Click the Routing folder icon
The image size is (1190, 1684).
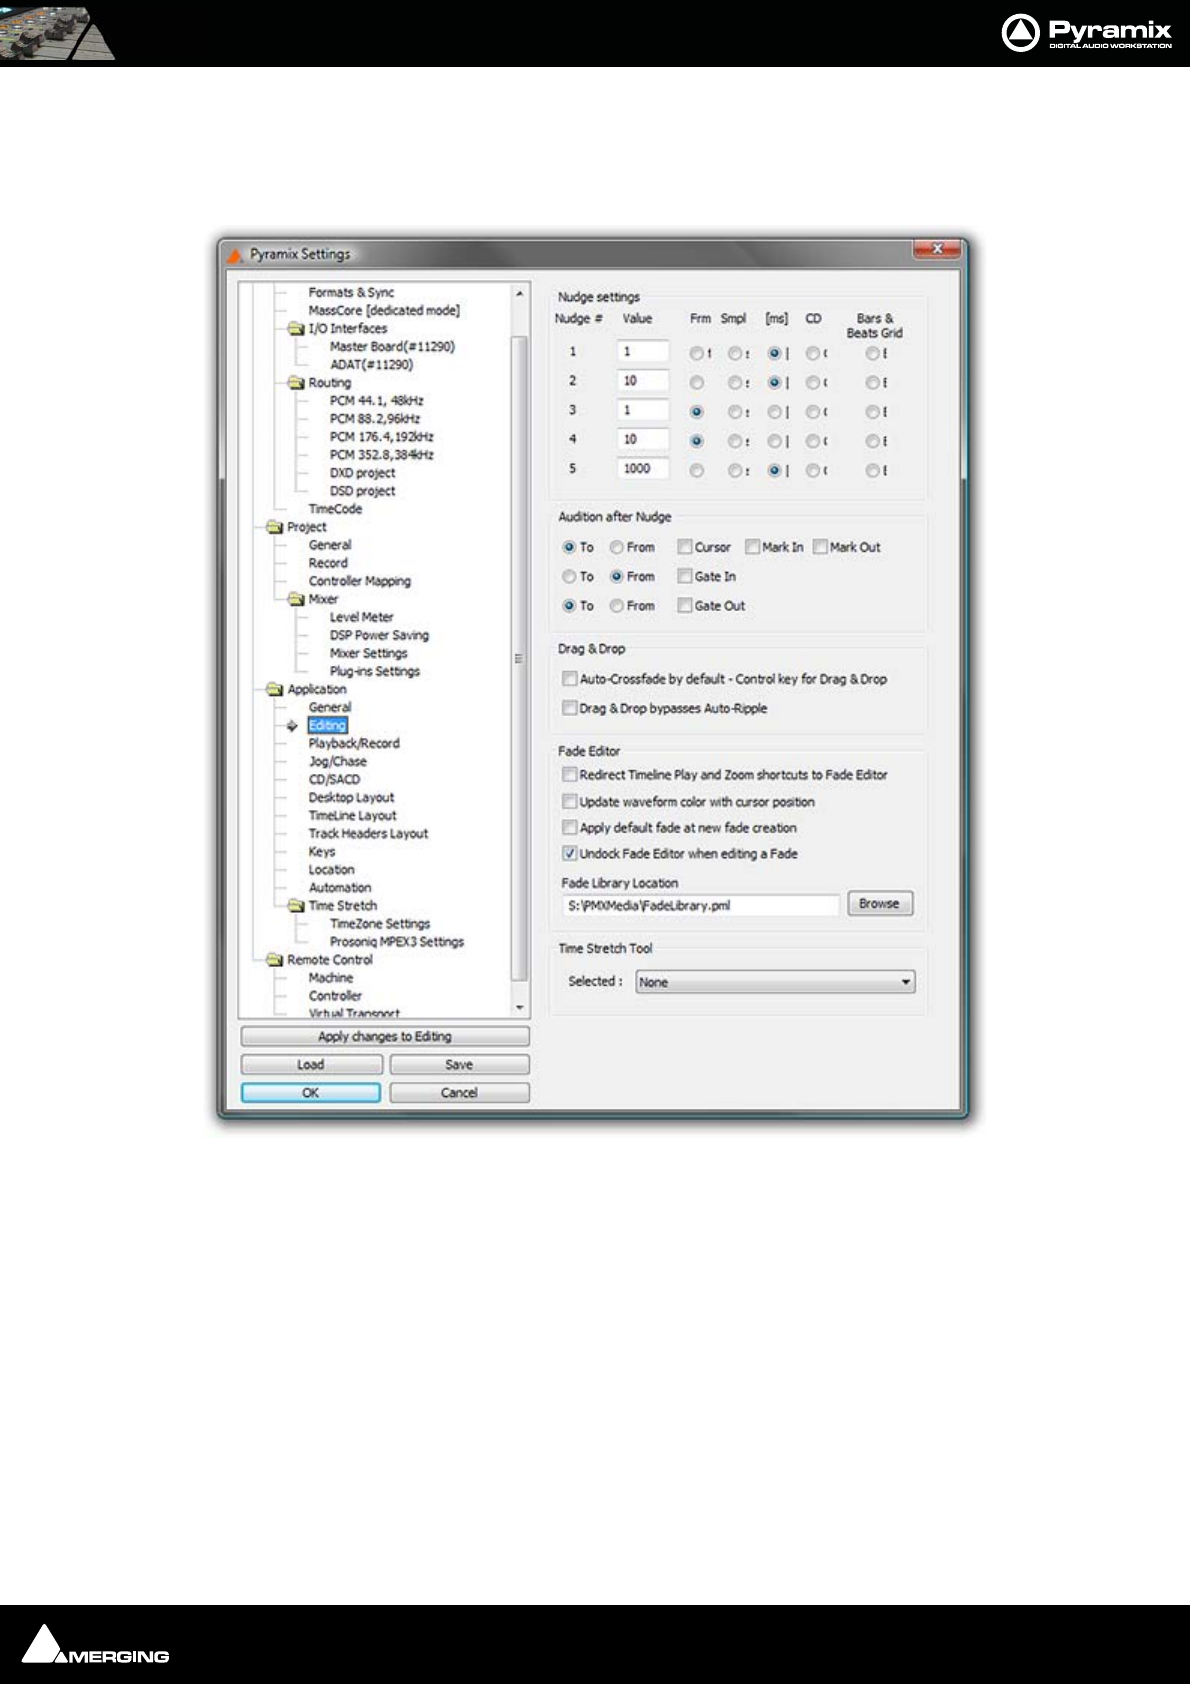click(296, 382)
